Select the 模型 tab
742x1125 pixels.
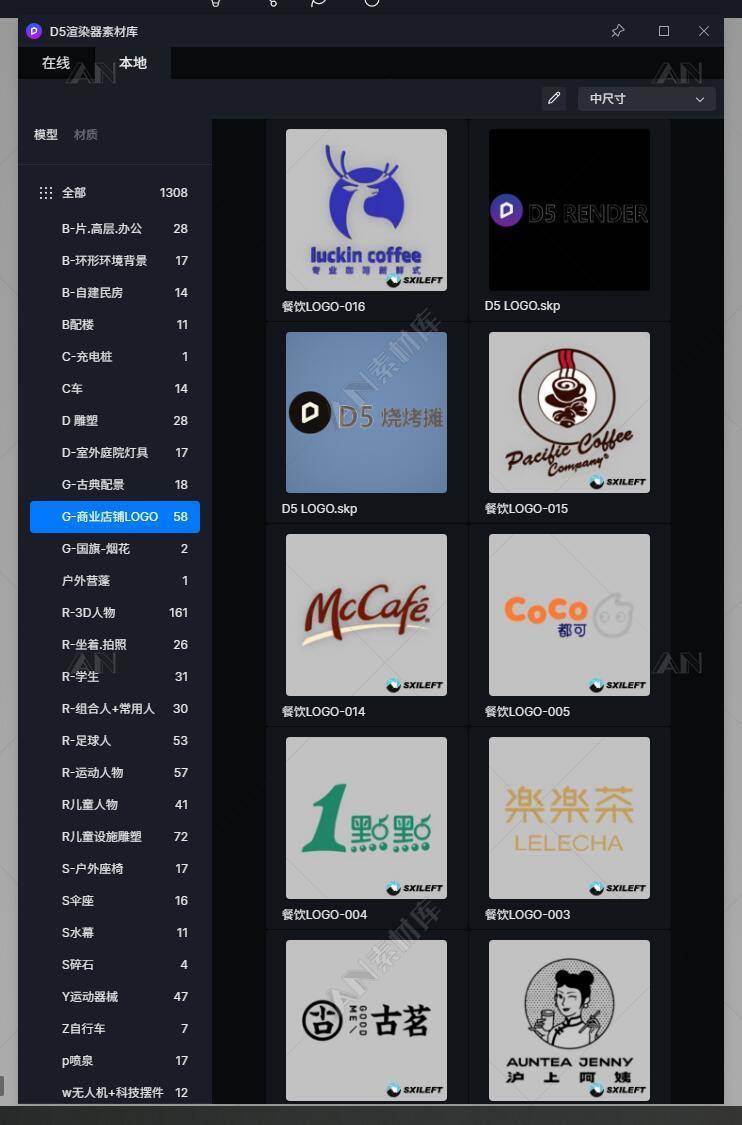46,135
